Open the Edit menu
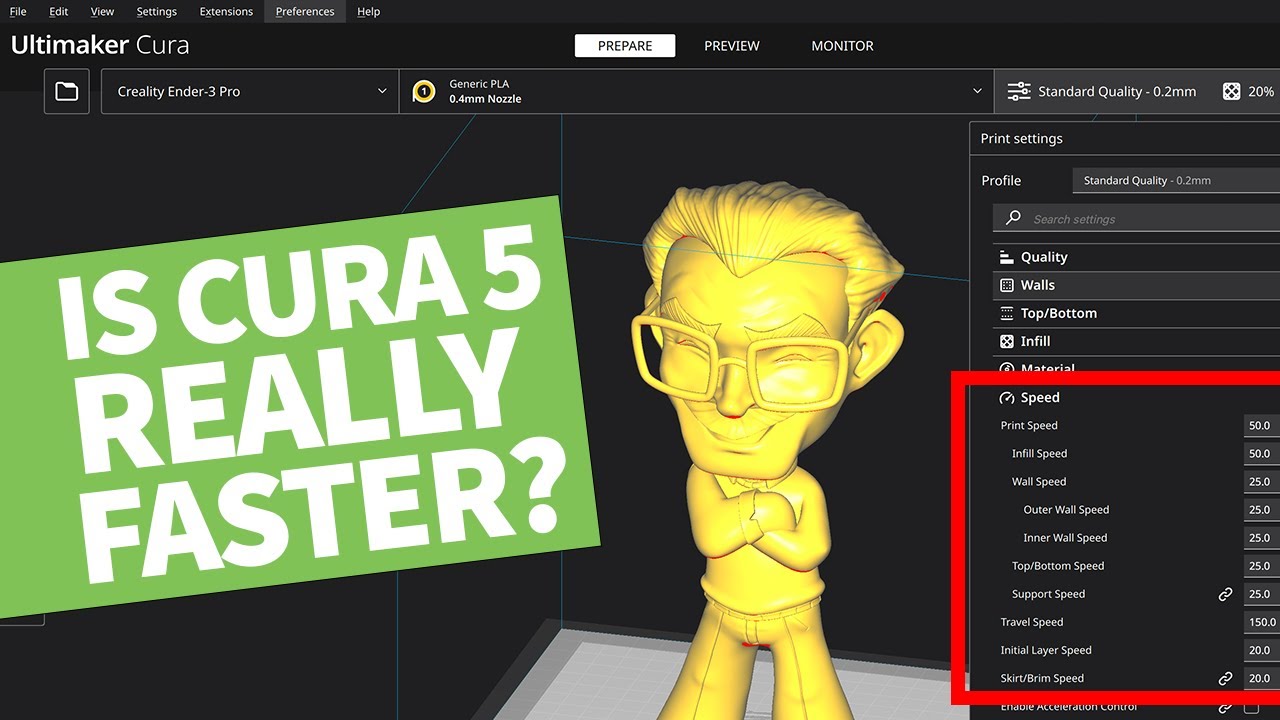Screen dimensions: 1280x720 click(59, 11)
